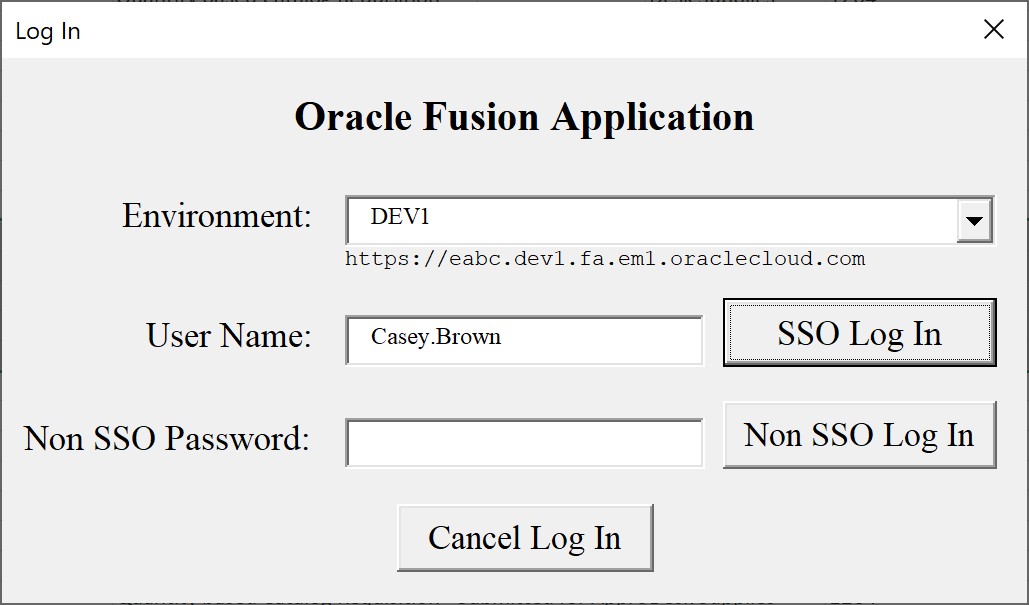This screenshot has height=605, width=1029.
Task: Click the Log In title bar text
Action: 48,30
